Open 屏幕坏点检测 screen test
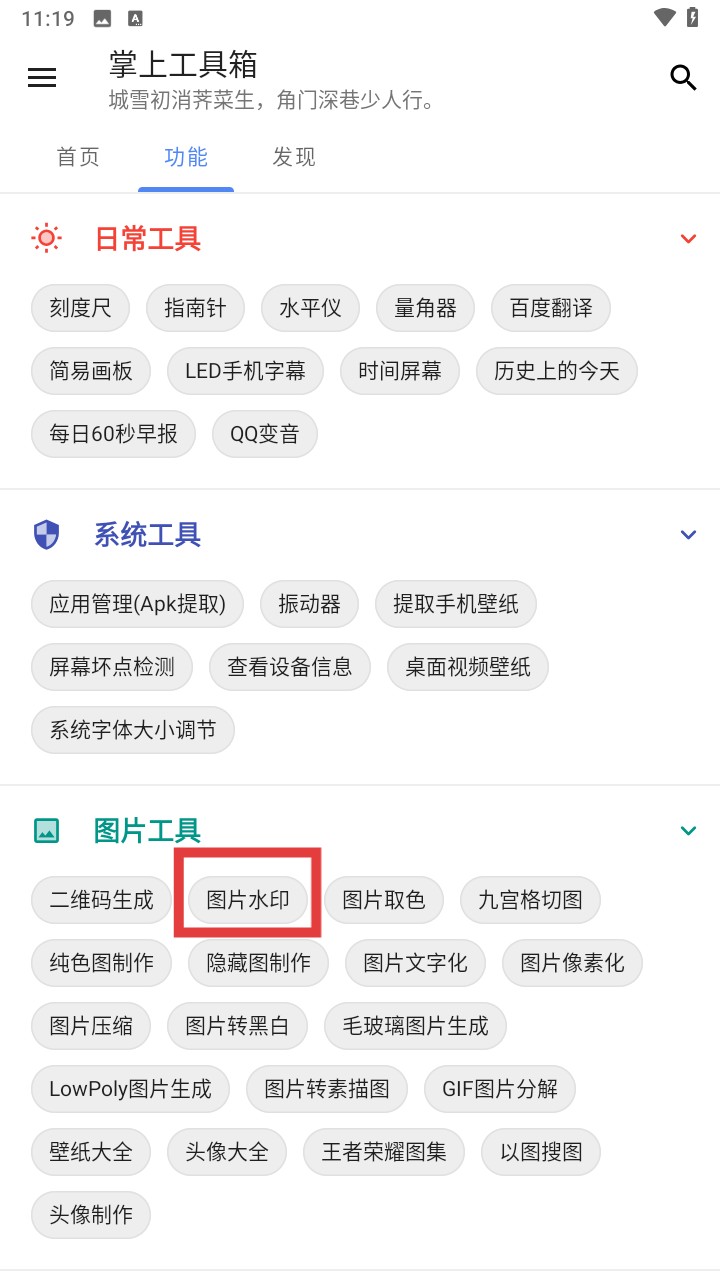Viewport: 720px width, 1280px height. tap(112, 667)
